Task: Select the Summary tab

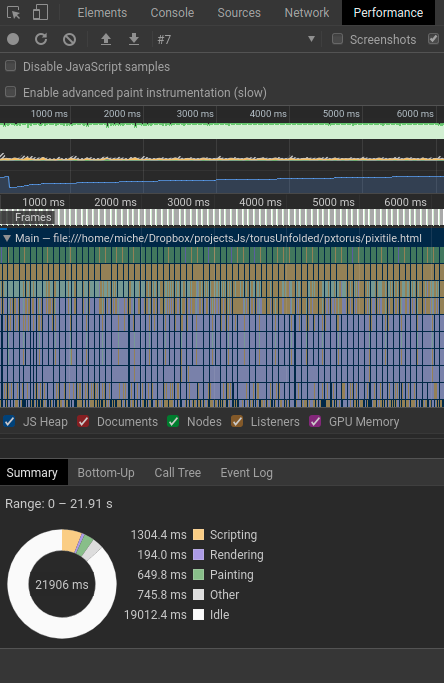Action: pos(32,473)
